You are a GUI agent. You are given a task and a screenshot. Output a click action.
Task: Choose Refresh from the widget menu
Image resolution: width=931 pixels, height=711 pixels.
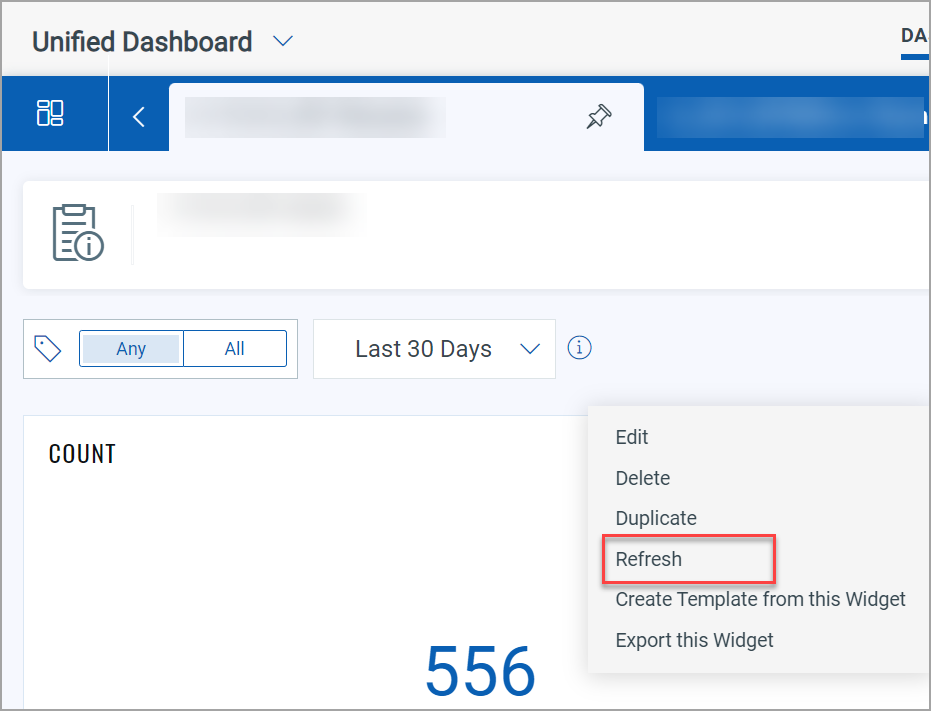[x=648, y=559]
